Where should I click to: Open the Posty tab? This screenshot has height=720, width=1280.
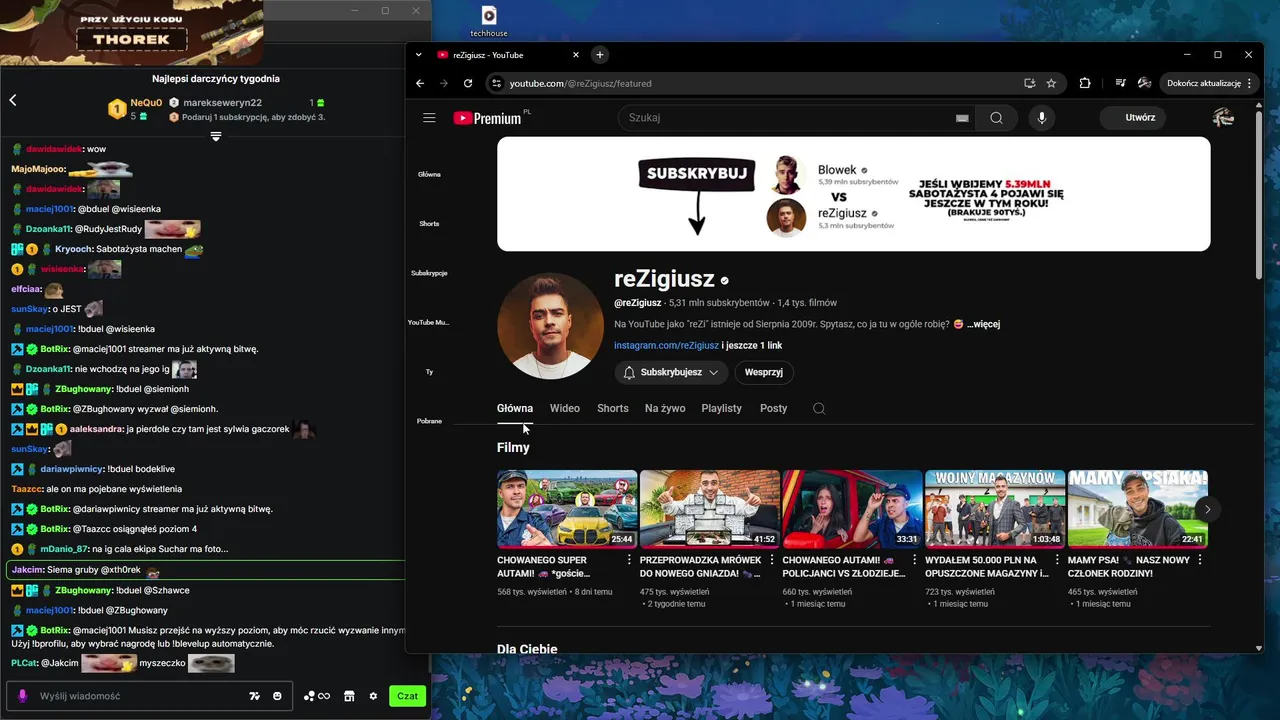(773, 408)
